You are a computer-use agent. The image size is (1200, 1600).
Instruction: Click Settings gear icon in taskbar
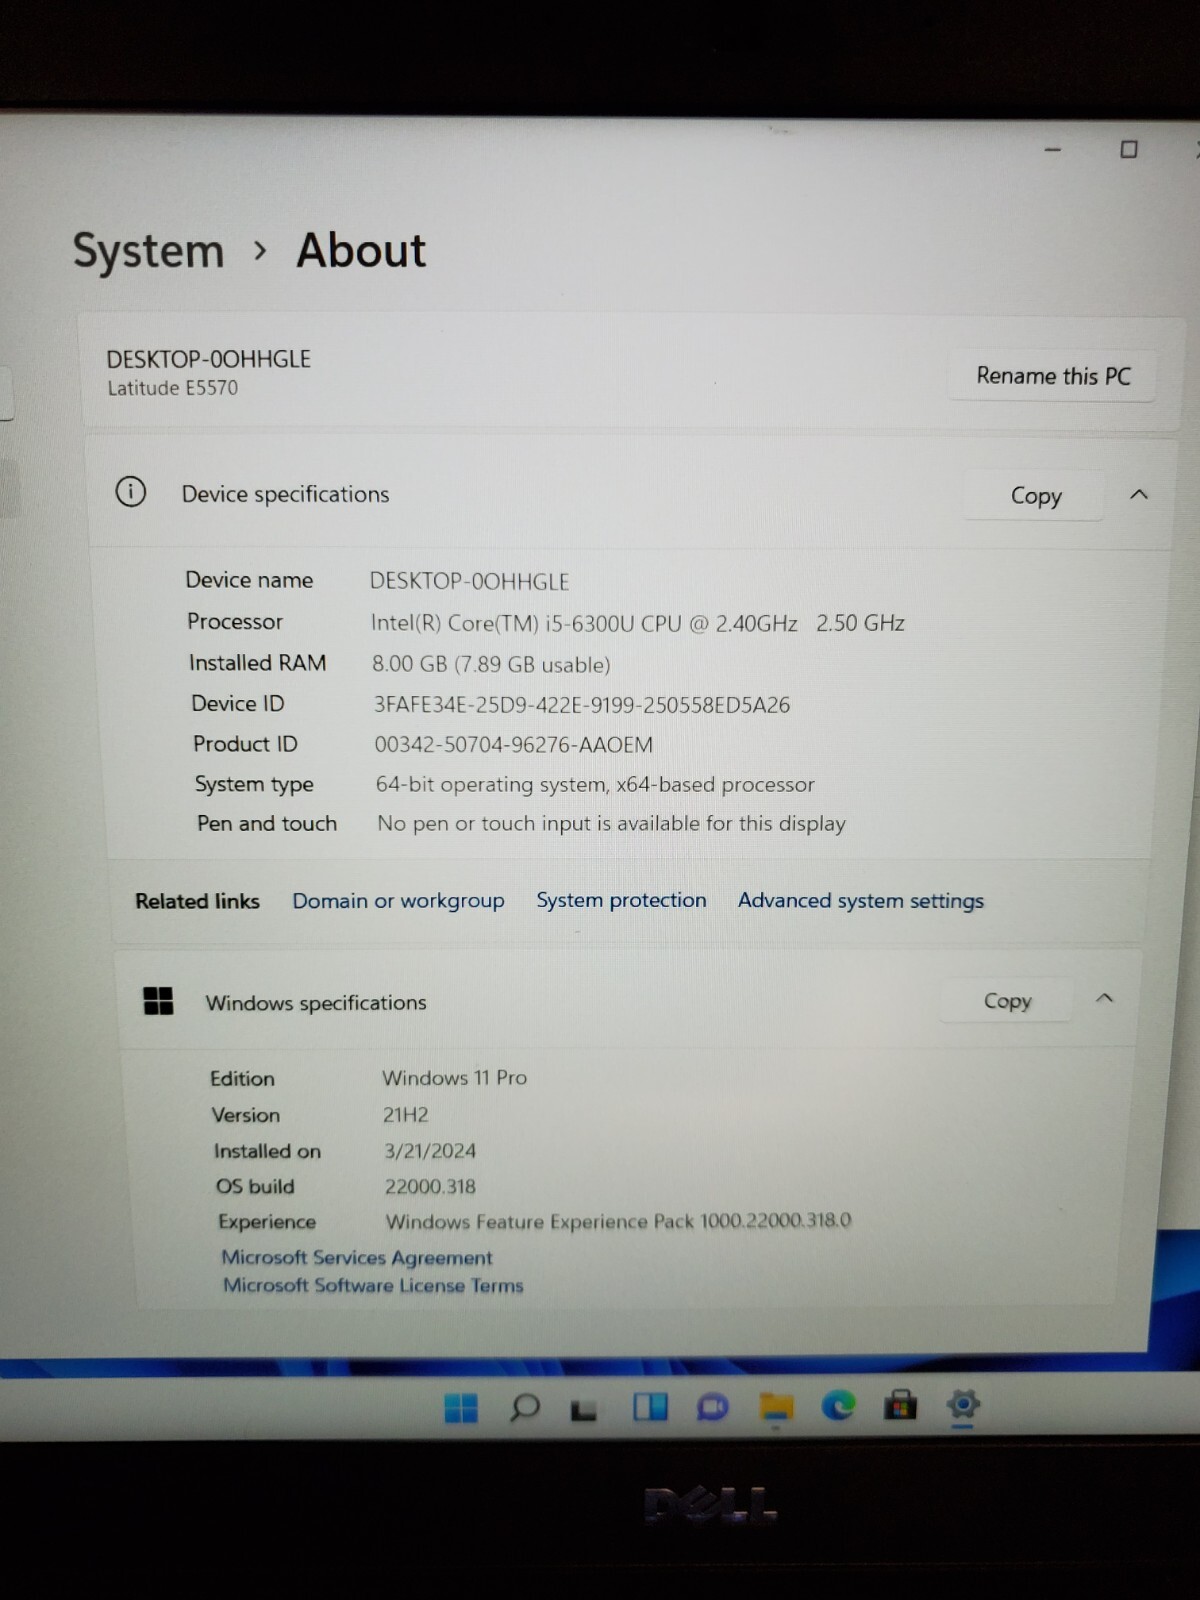pos(963,1405)
